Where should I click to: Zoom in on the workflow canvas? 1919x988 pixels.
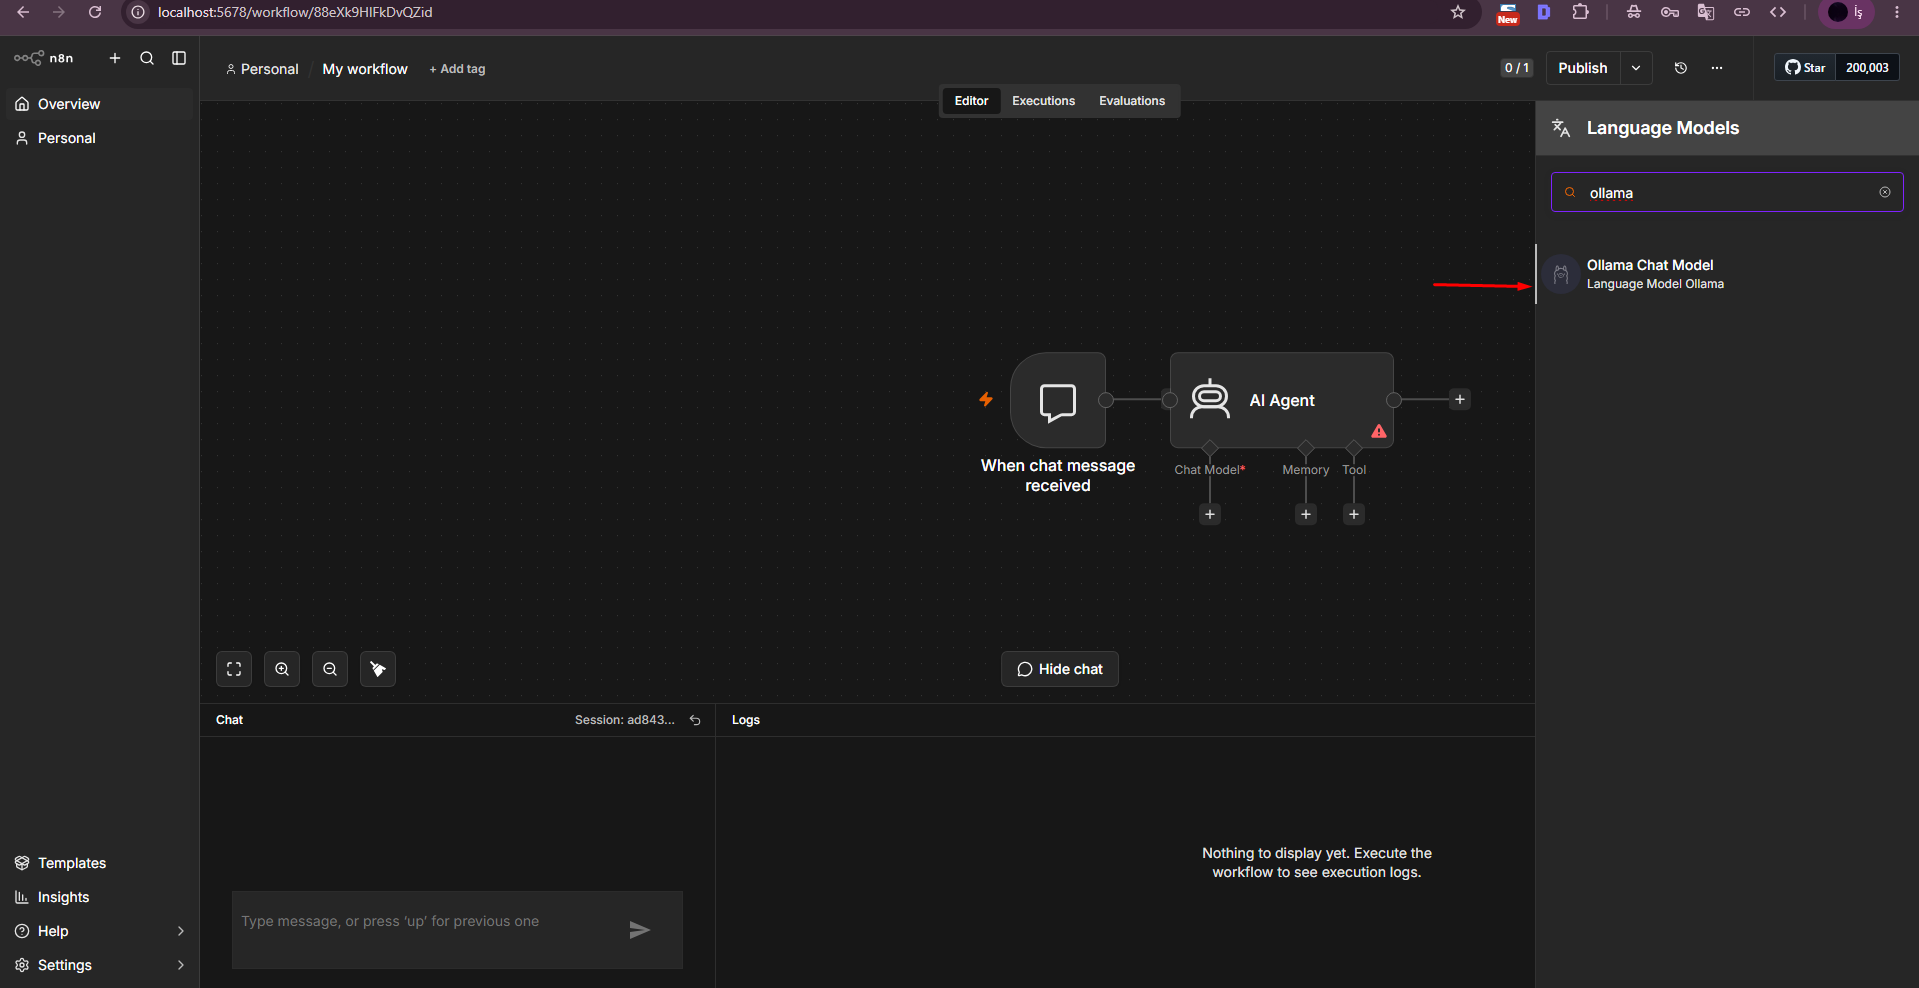click(282, 669)
